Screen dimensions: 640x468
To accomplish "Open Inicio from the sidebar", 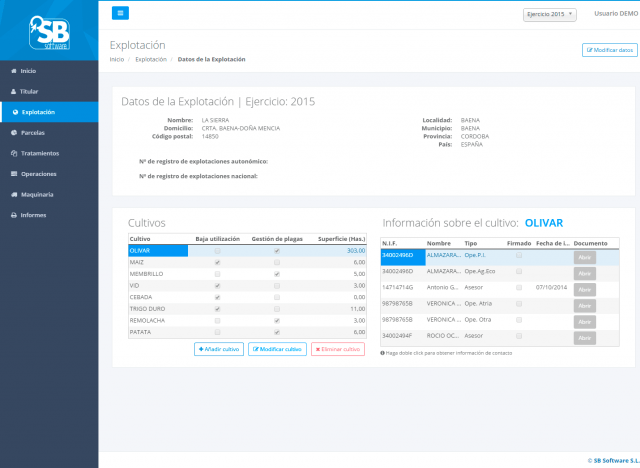I will click(28, 71).
